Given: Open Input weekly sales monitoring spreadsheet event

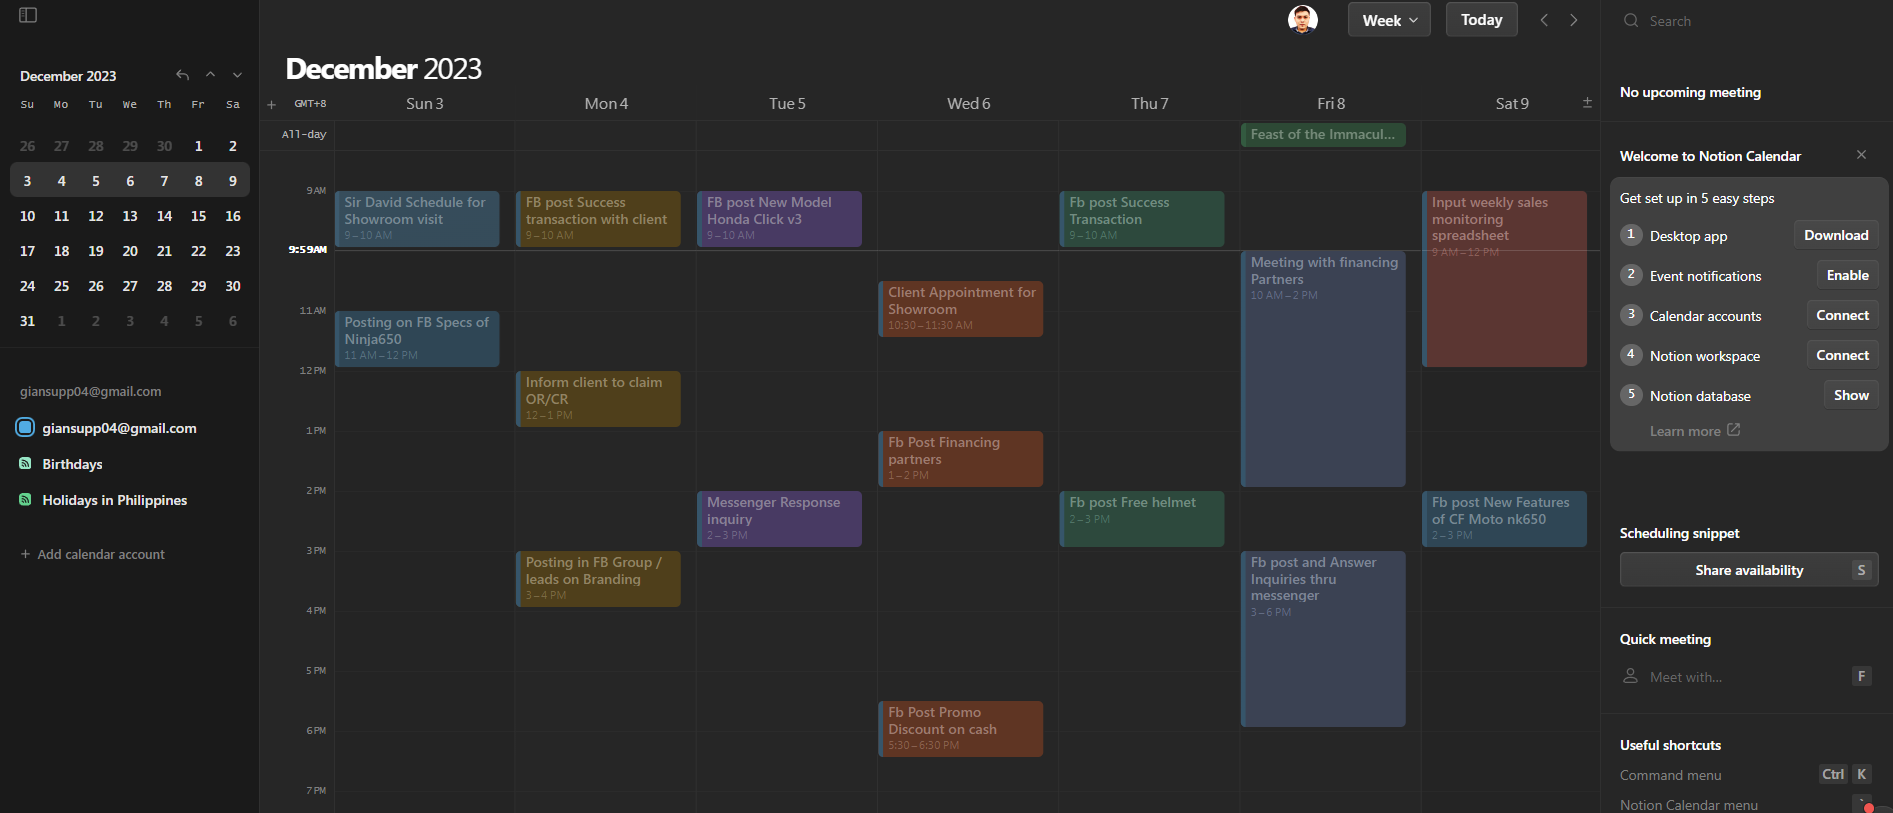Looking at the screenshot, I should click(x=1504, y=279).
